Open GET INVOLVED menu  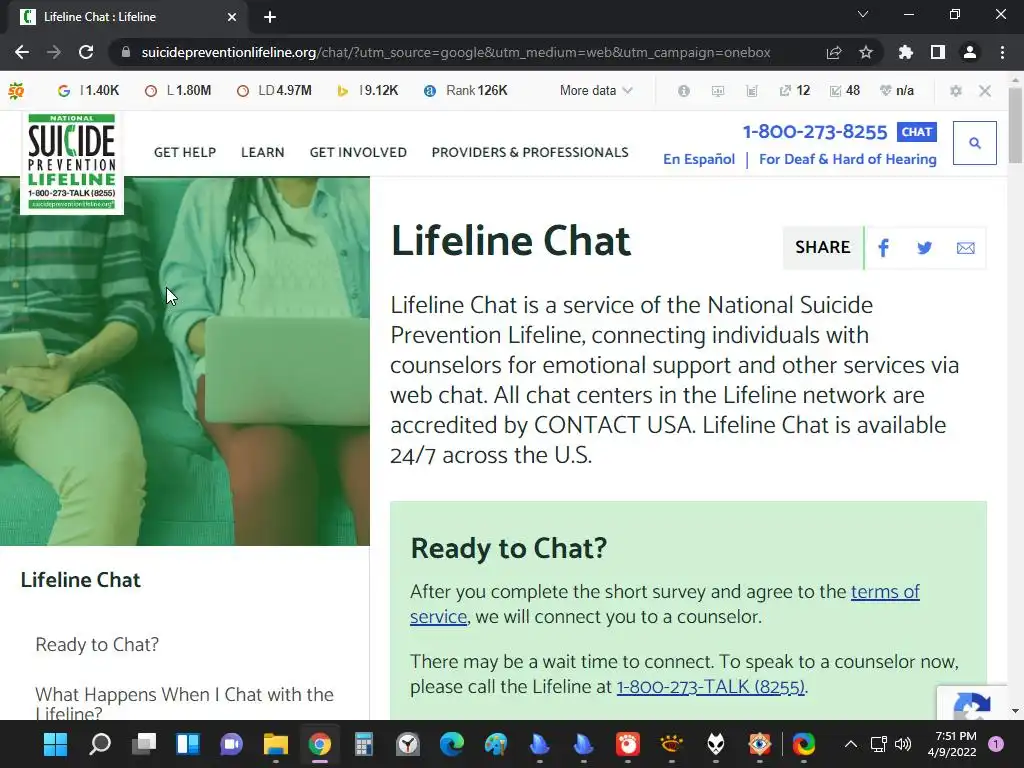click(x=358, y=152)
